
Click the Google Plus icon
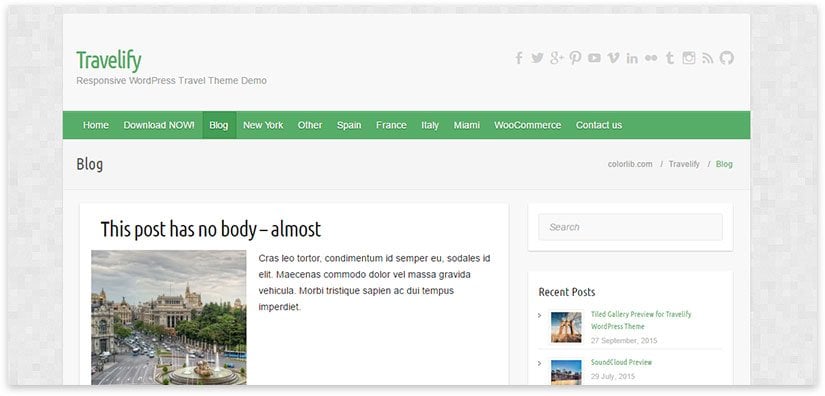click(x=557, y=58)
